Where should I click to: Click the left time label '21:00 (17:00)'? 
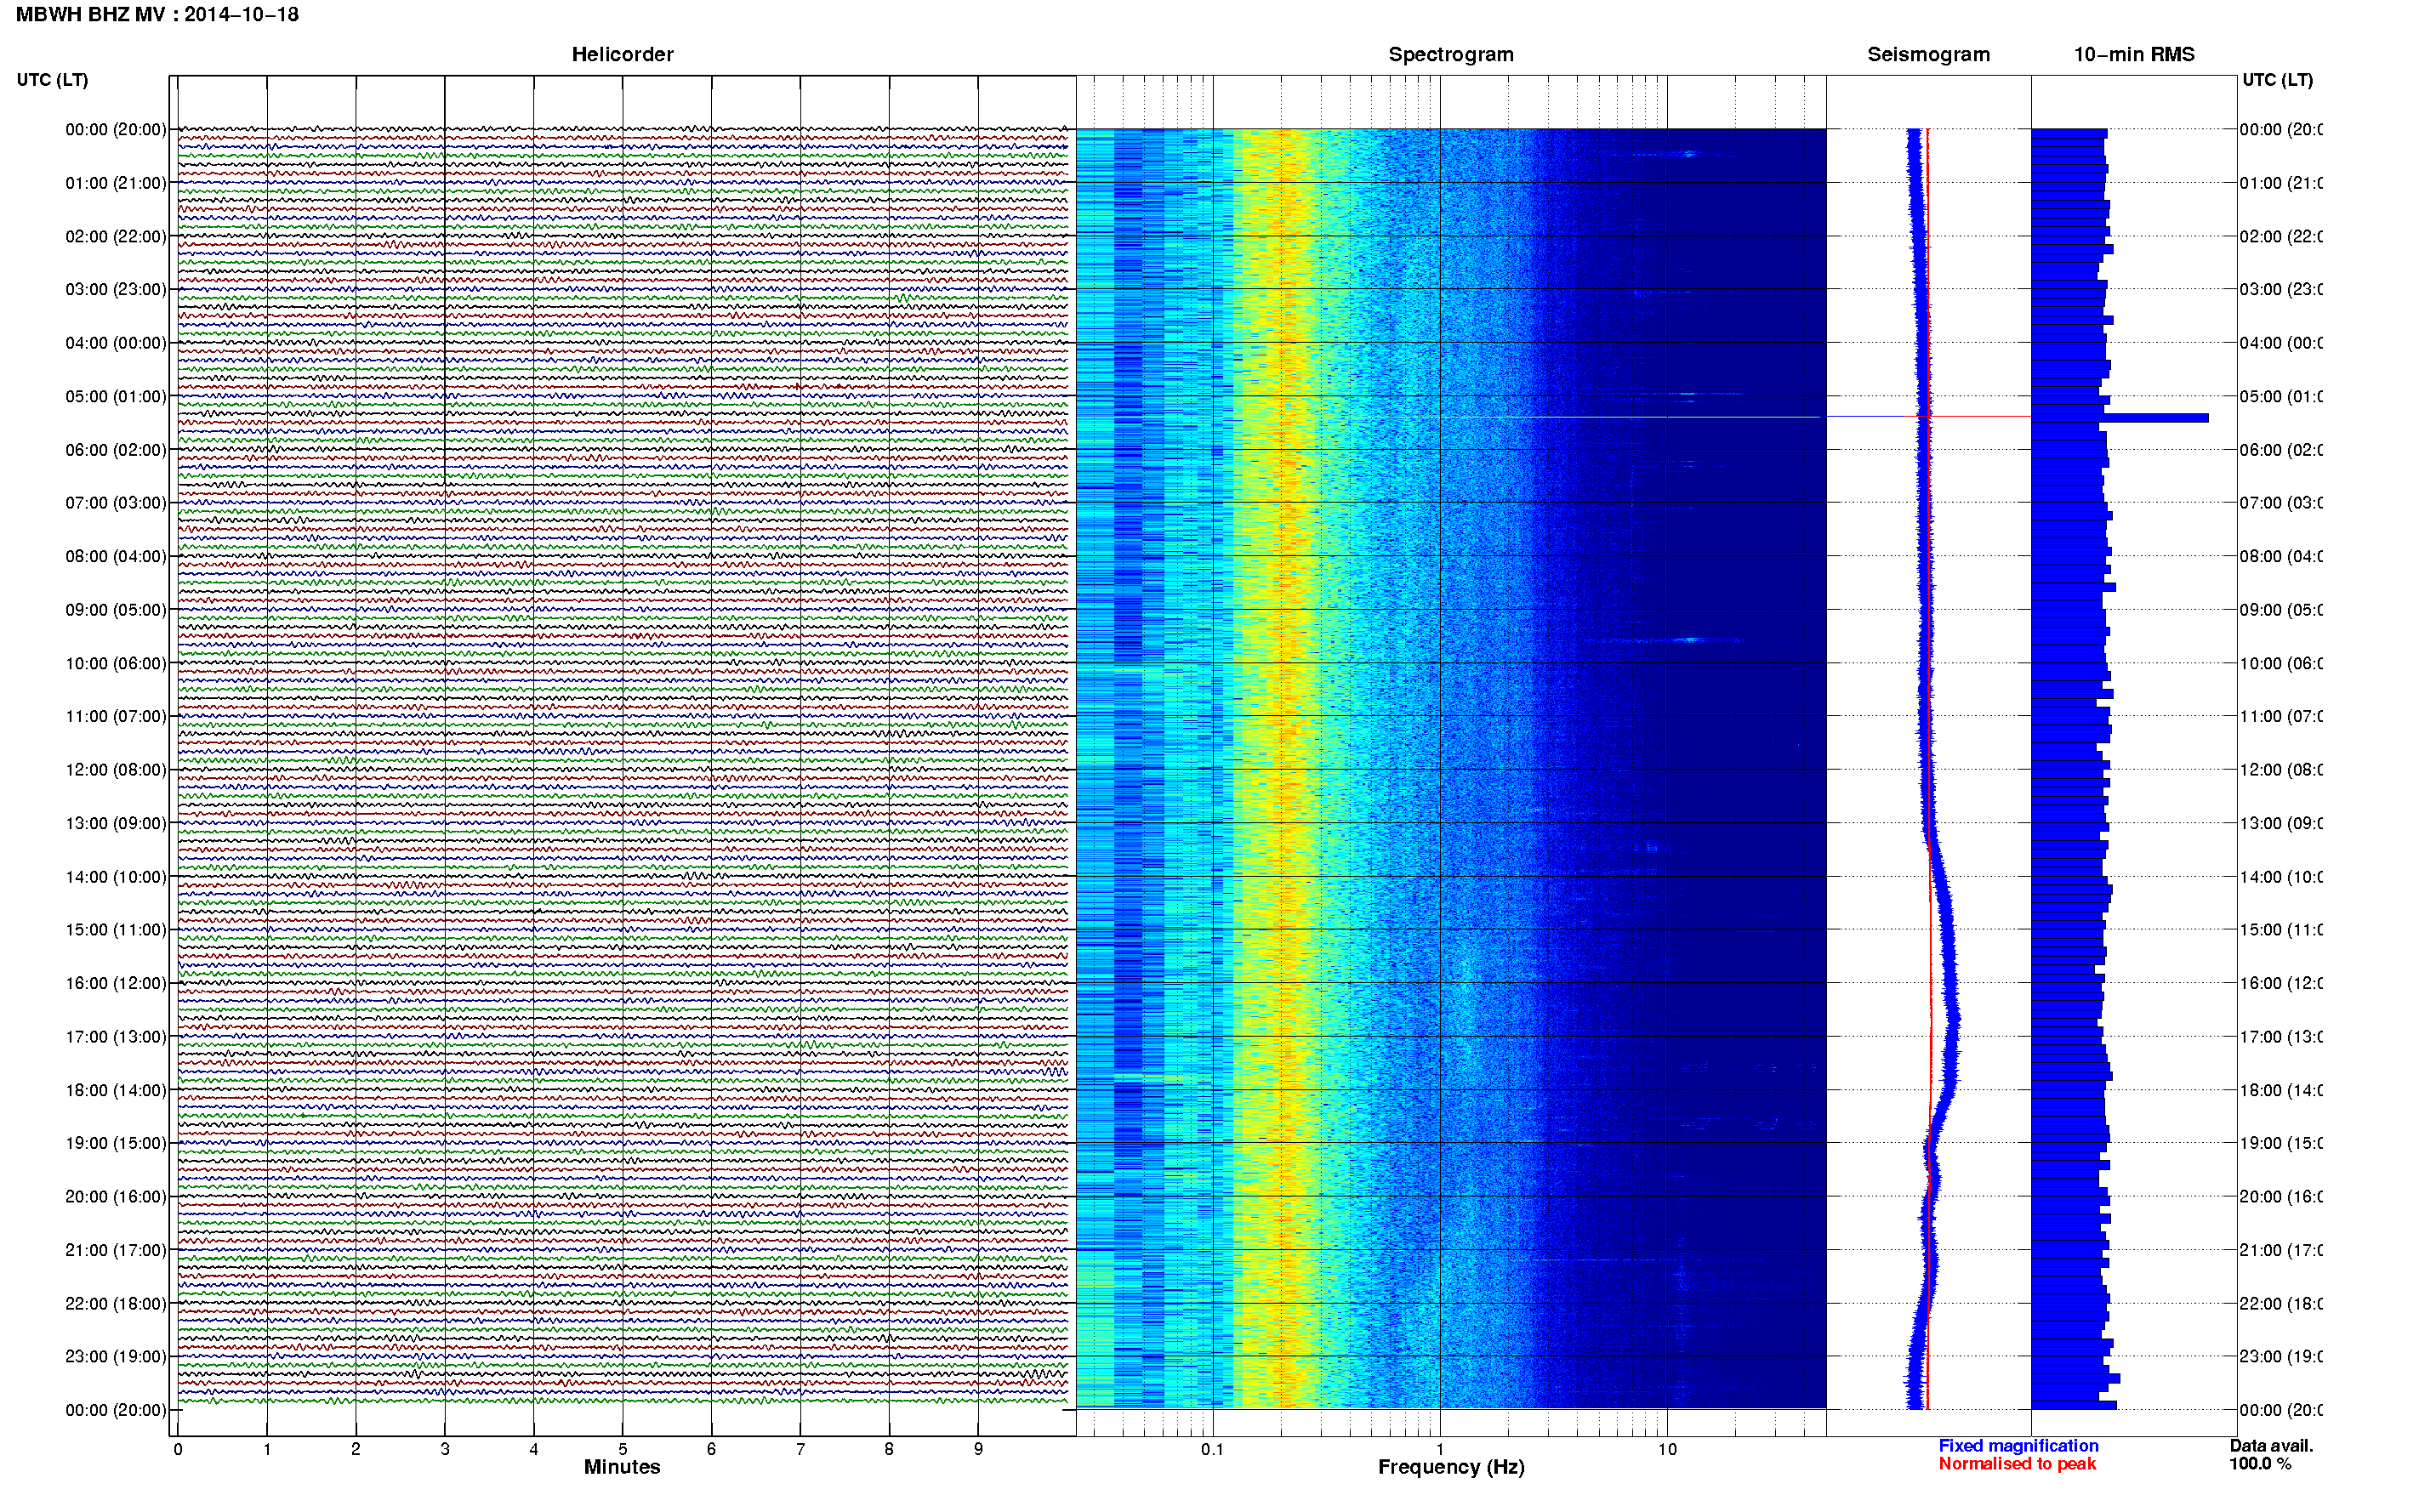click(x=116, y=1250)
